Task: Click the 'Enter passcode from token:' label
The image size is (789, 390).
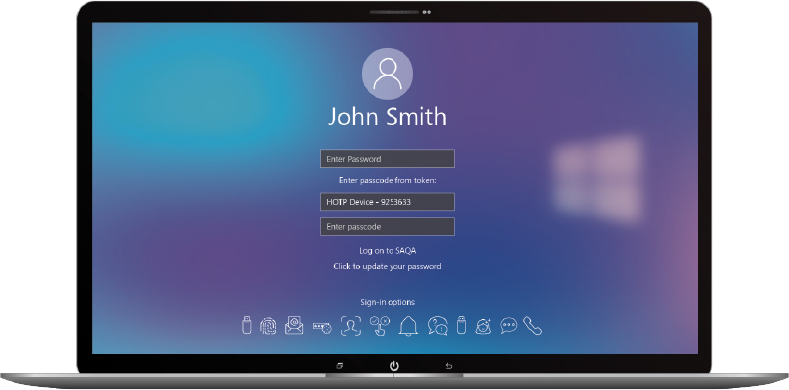Action: [387, 180]
